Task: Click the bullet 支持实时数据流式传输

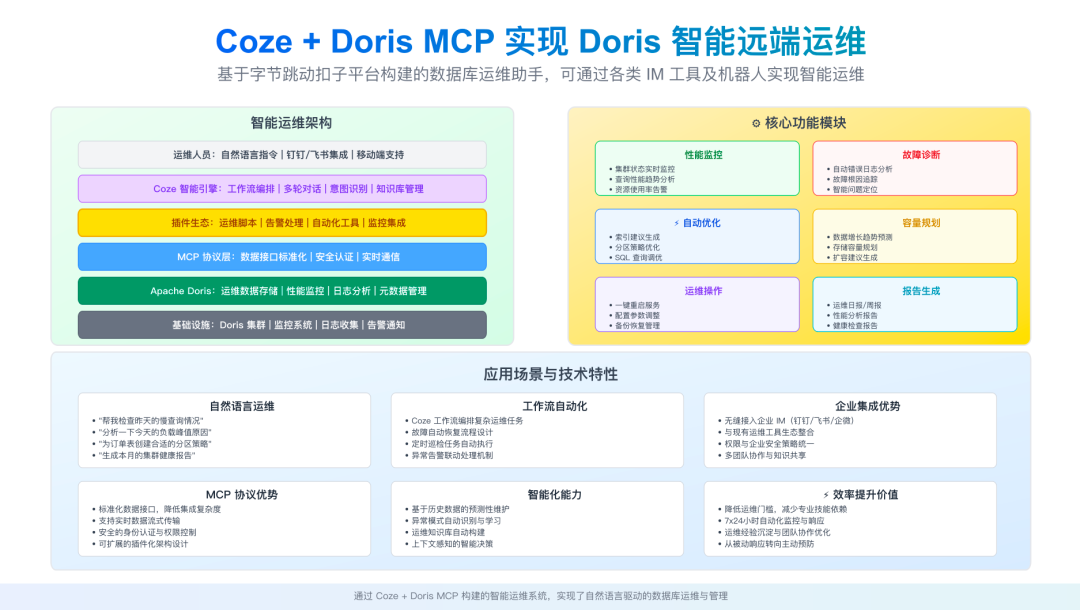Action: 139,521
